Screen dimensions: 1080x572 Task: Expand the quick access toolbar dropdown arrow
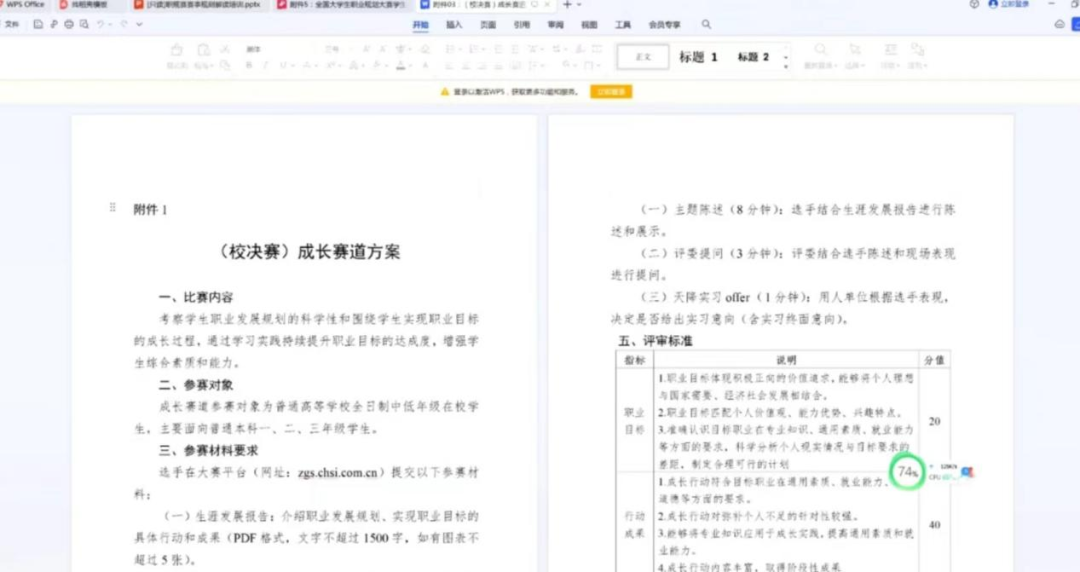tap(139, 24)
